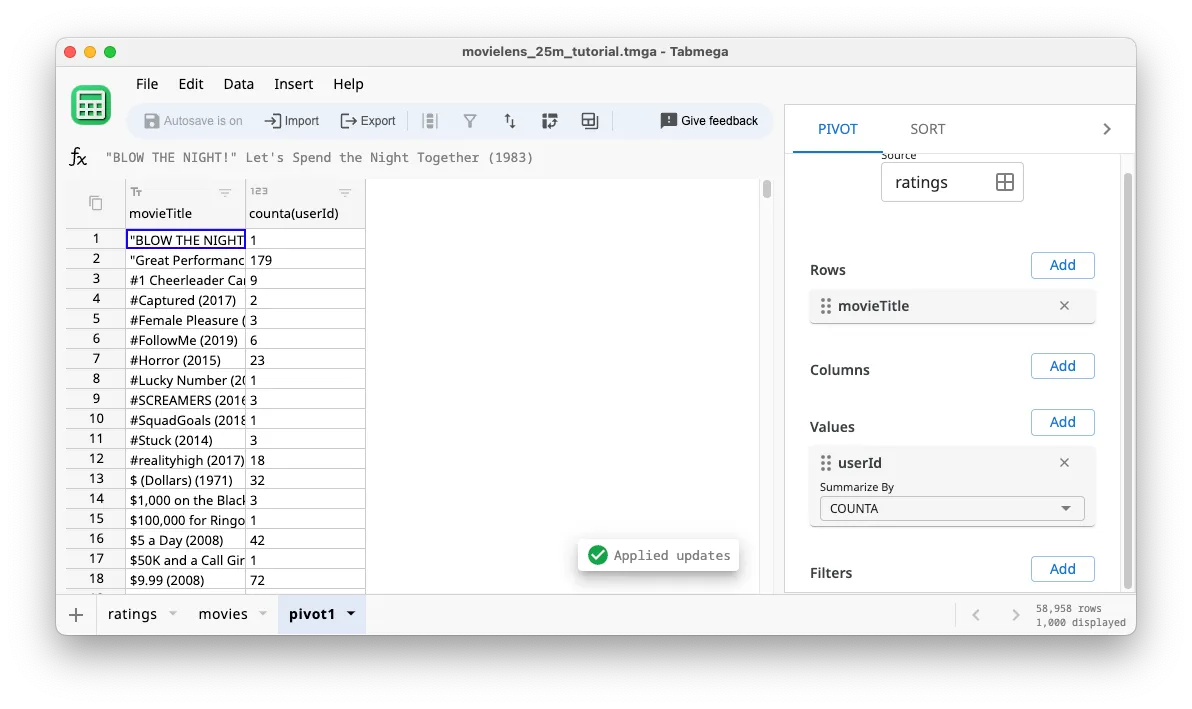Add a new sheet with the plus button
This screenshot has width=1192, height=709.
pyautogui.click(x=76, y=614)
